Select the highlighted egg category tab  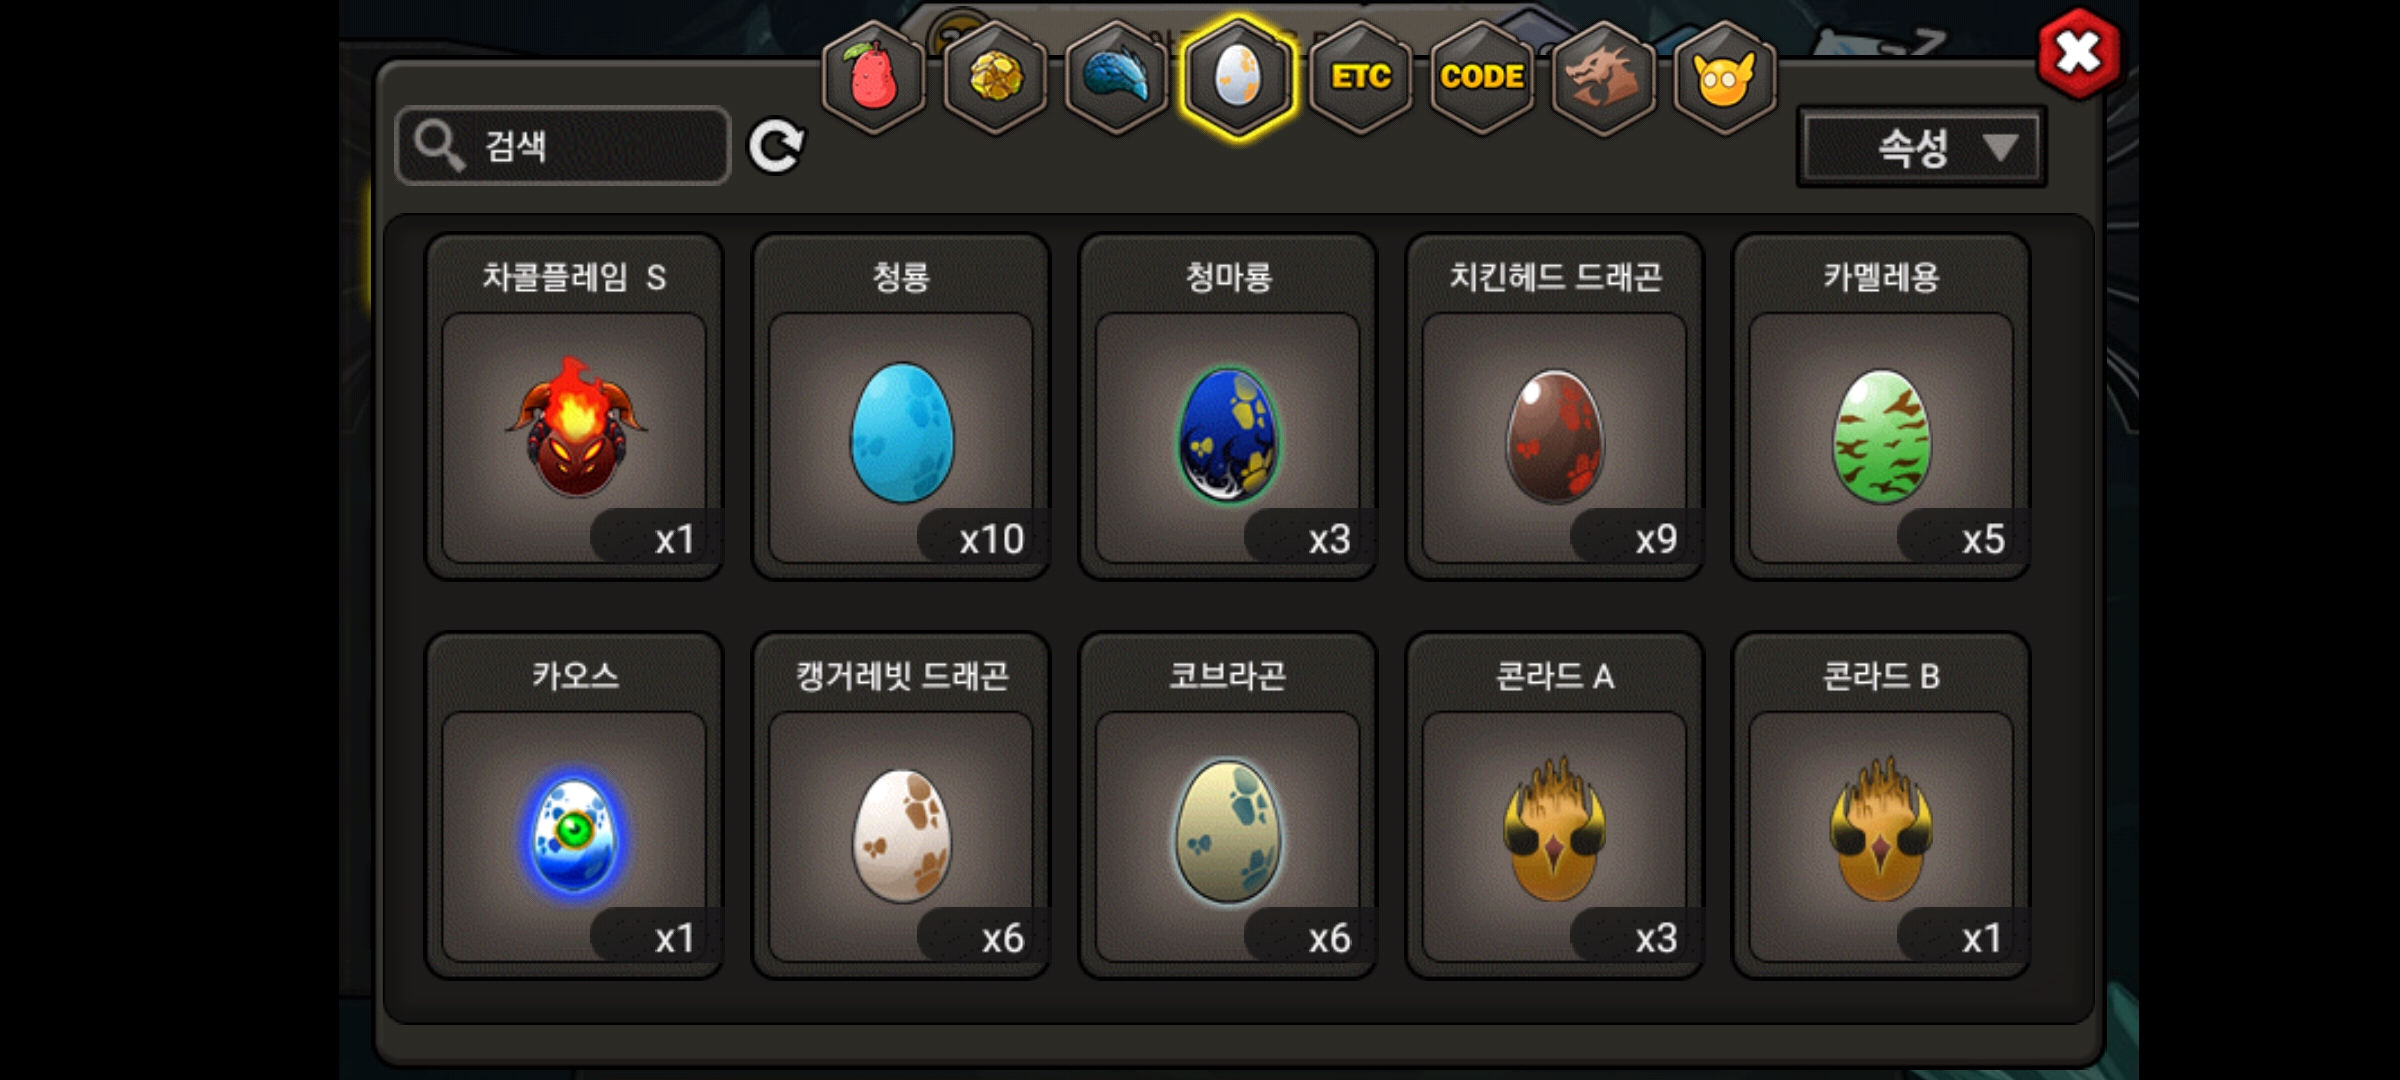(1238, 78)
